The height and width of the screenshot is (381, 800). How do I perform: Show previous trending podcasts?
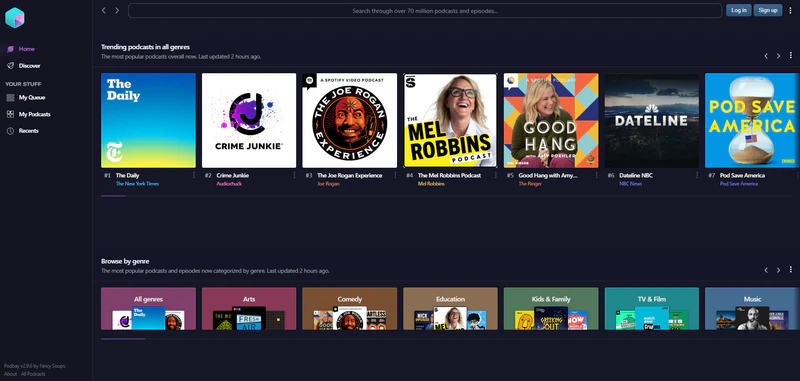coord(766,56)
